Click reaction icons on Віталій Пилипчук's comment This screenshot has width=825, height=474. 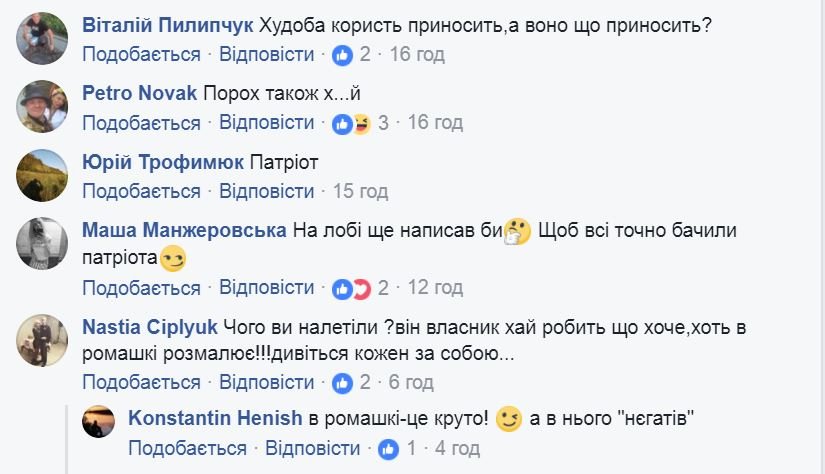[341, 54]
